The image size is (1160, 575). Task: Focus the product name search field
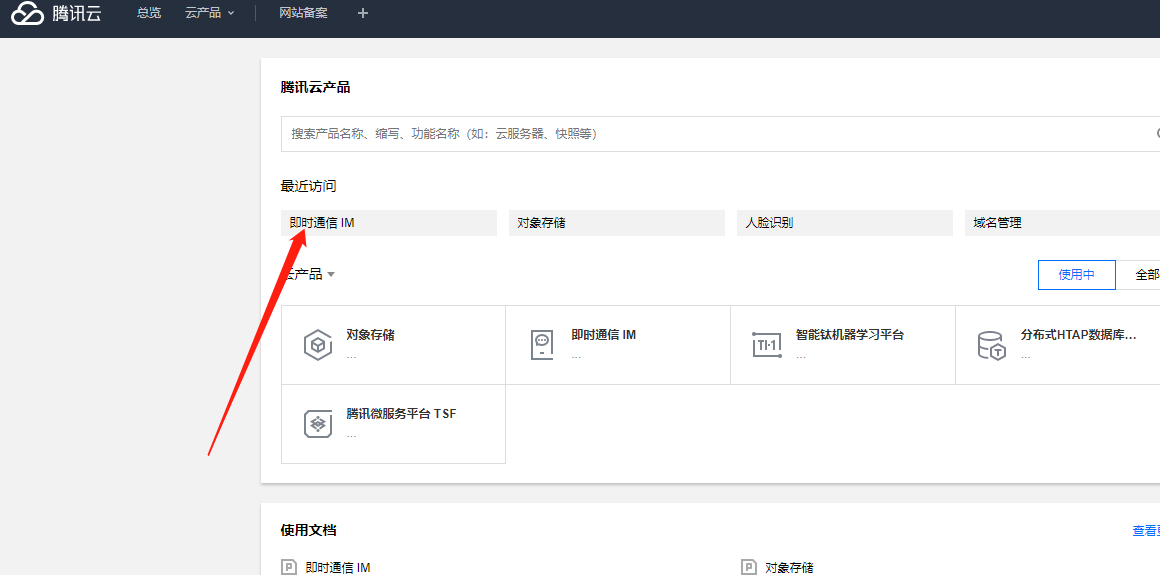(x=720, y=134)
